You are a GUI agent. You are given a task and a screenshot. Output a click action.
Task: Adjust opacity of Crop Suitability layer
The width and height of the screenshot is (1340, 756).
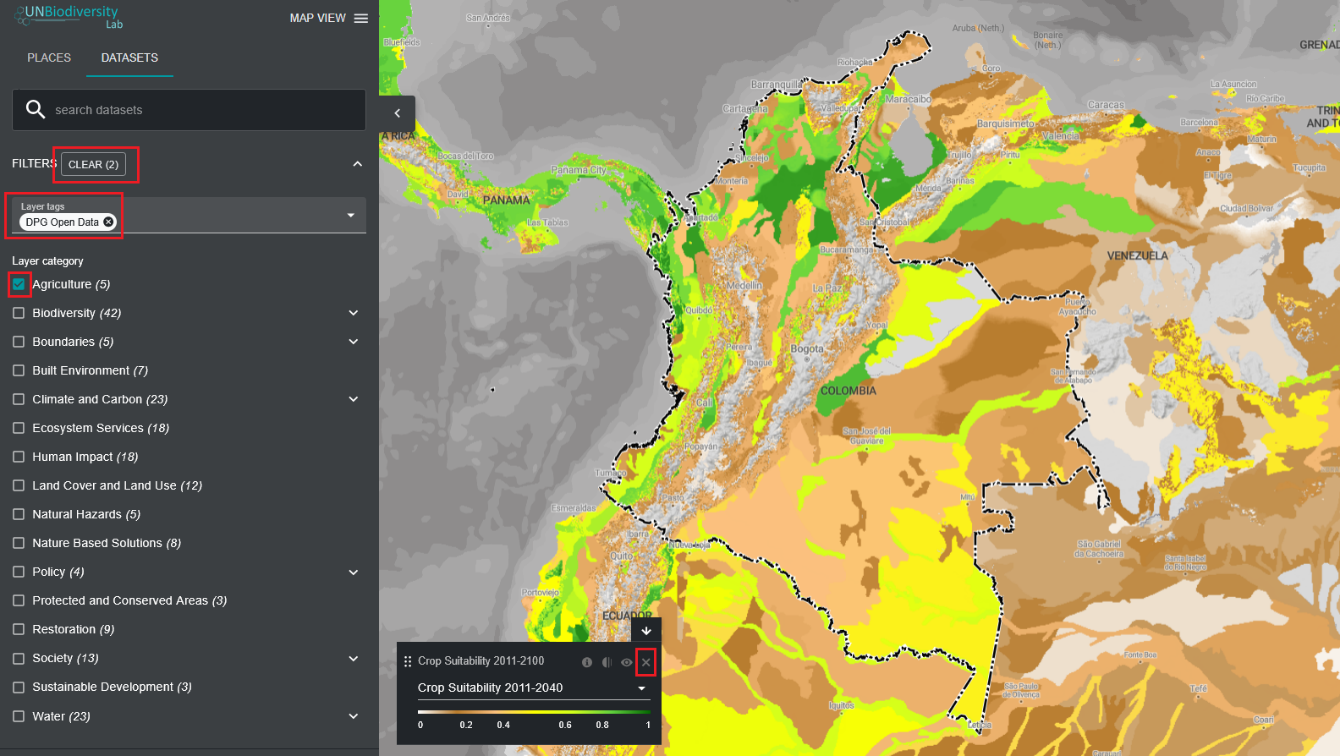click(607, 662)
